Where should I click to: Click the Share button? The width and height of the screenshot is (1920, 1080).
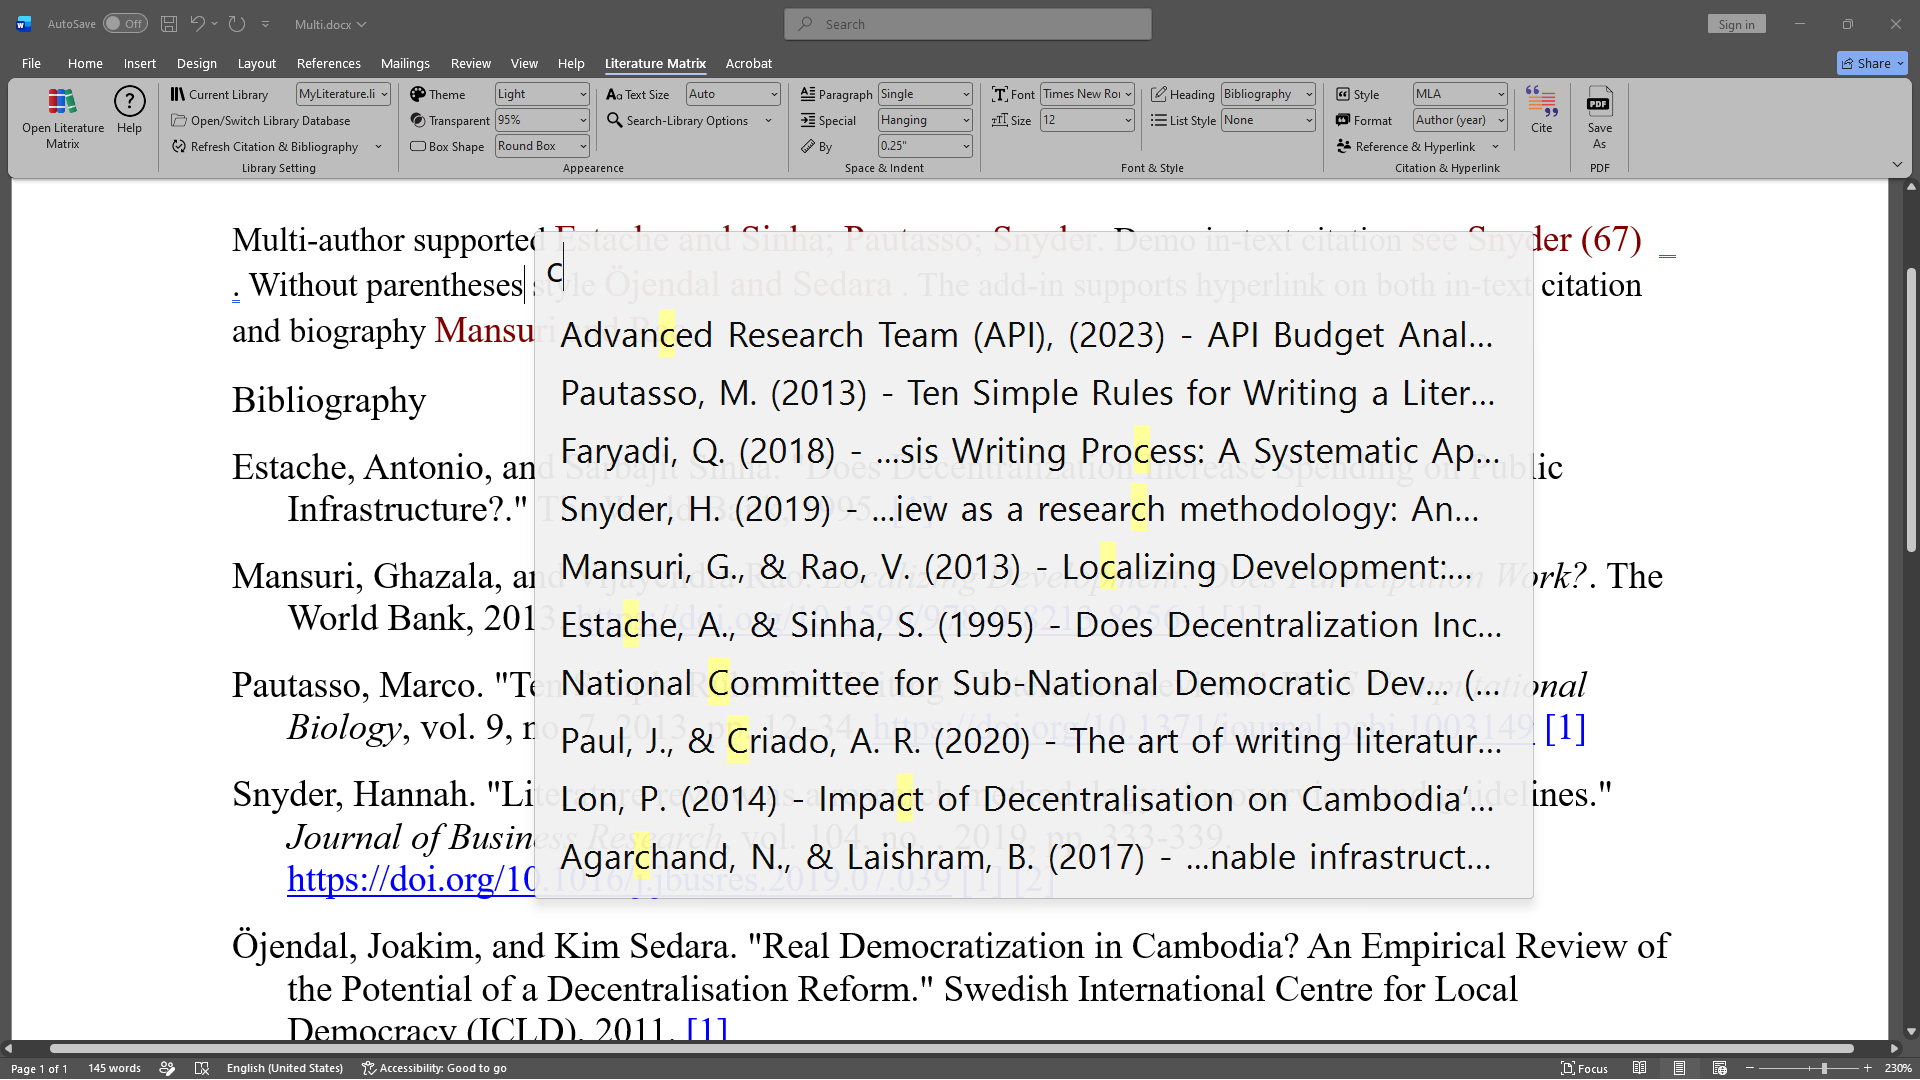tap(1872, 63)
